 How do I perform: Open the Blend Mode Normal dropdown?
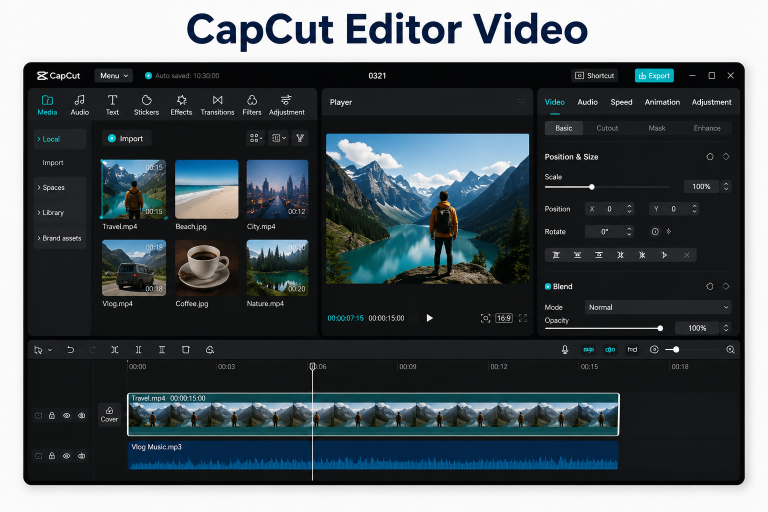[x=658, y=307]
